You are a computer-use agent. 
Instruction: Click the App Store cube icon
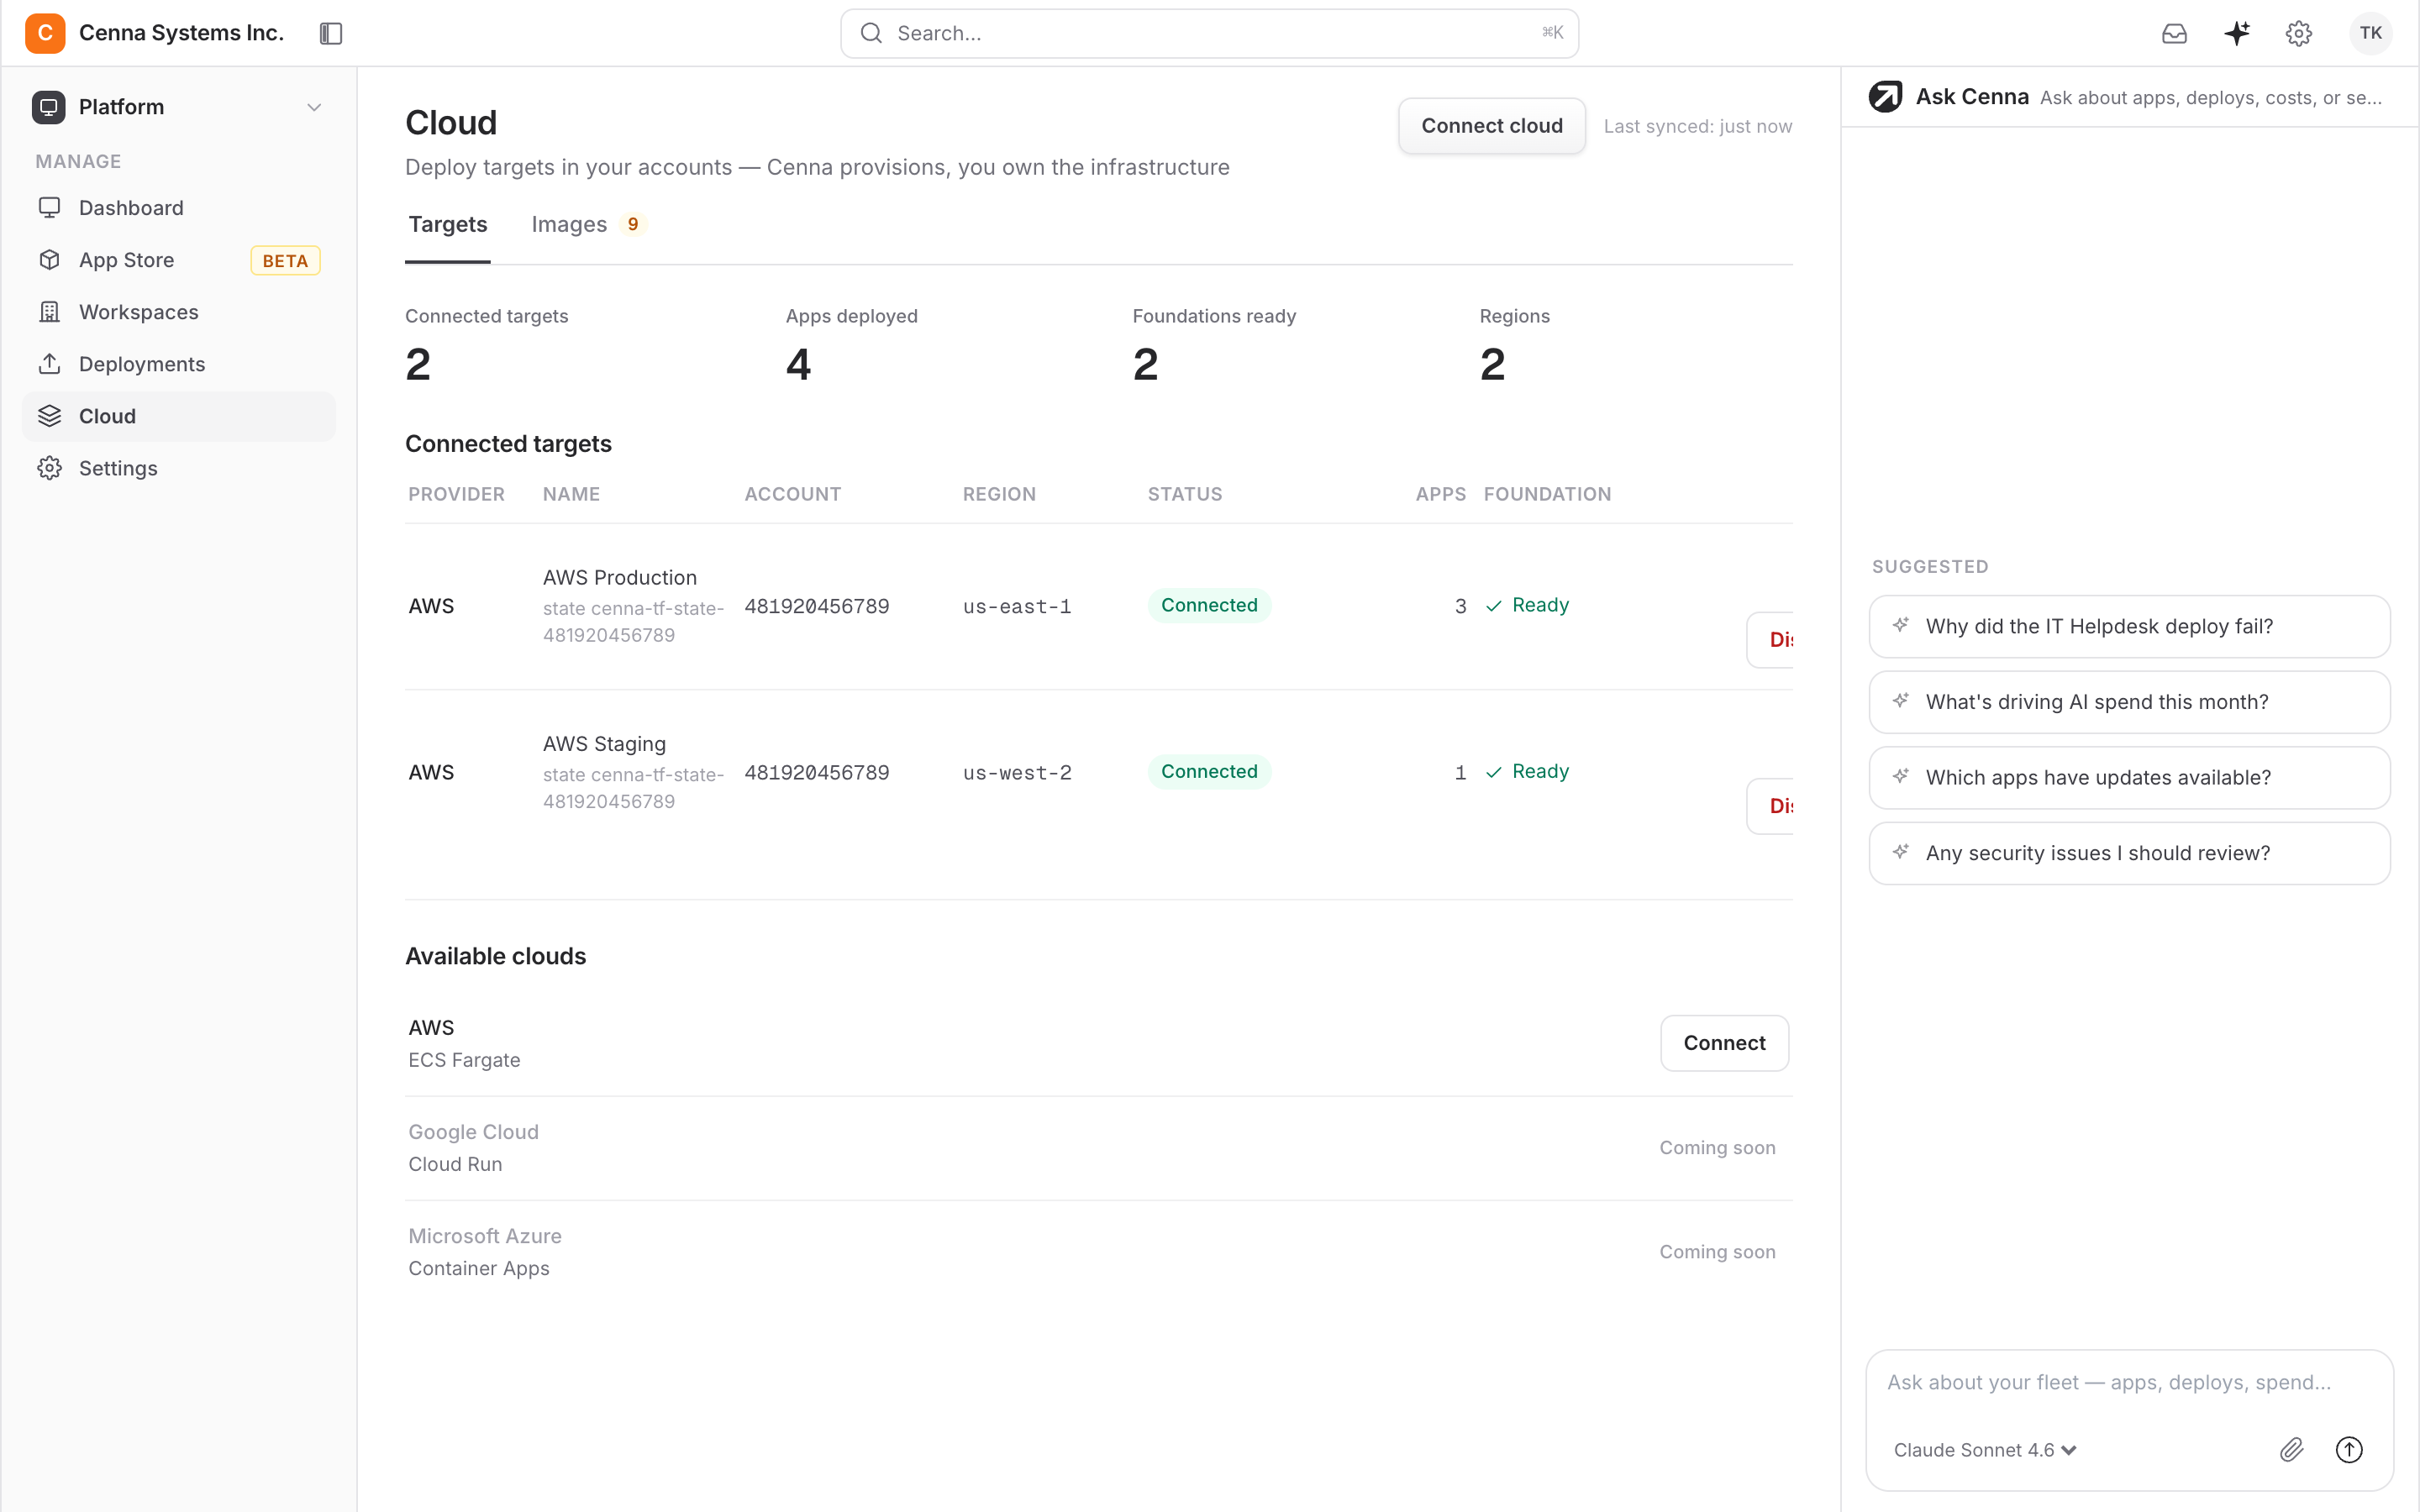(x=49, y=260)
